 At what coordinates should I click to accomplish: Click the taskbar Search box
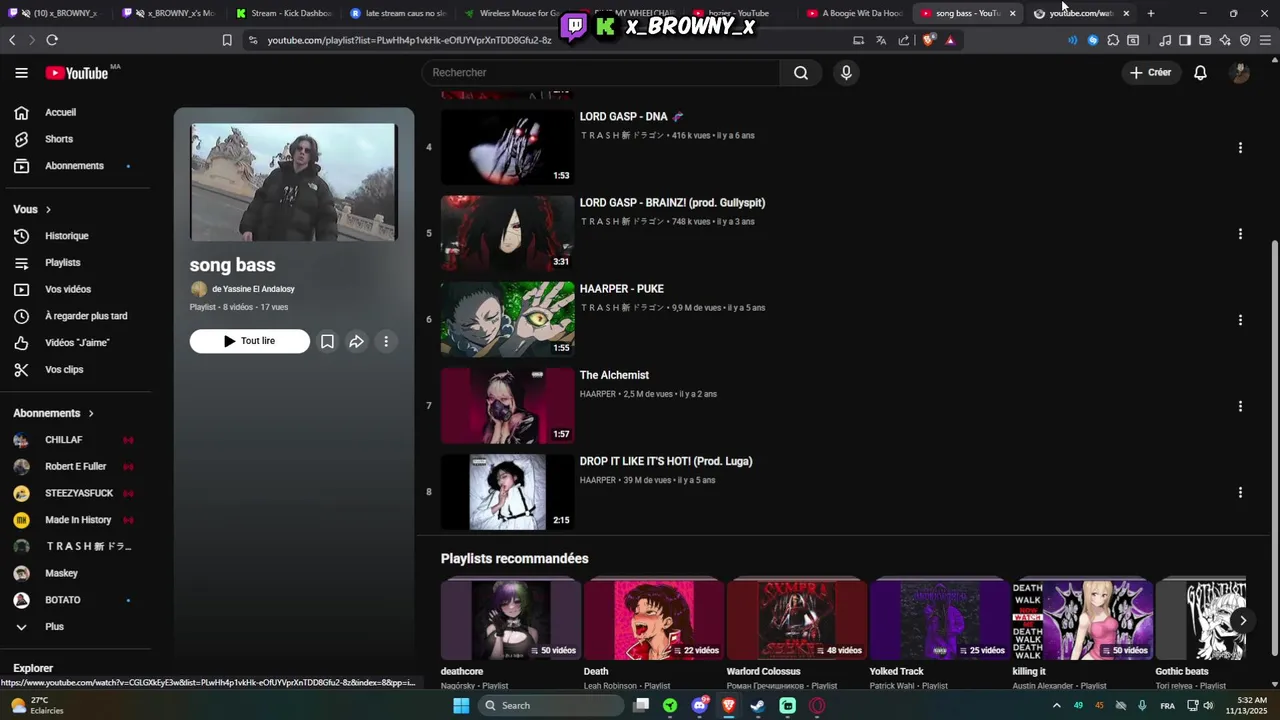tap(548, 705)
